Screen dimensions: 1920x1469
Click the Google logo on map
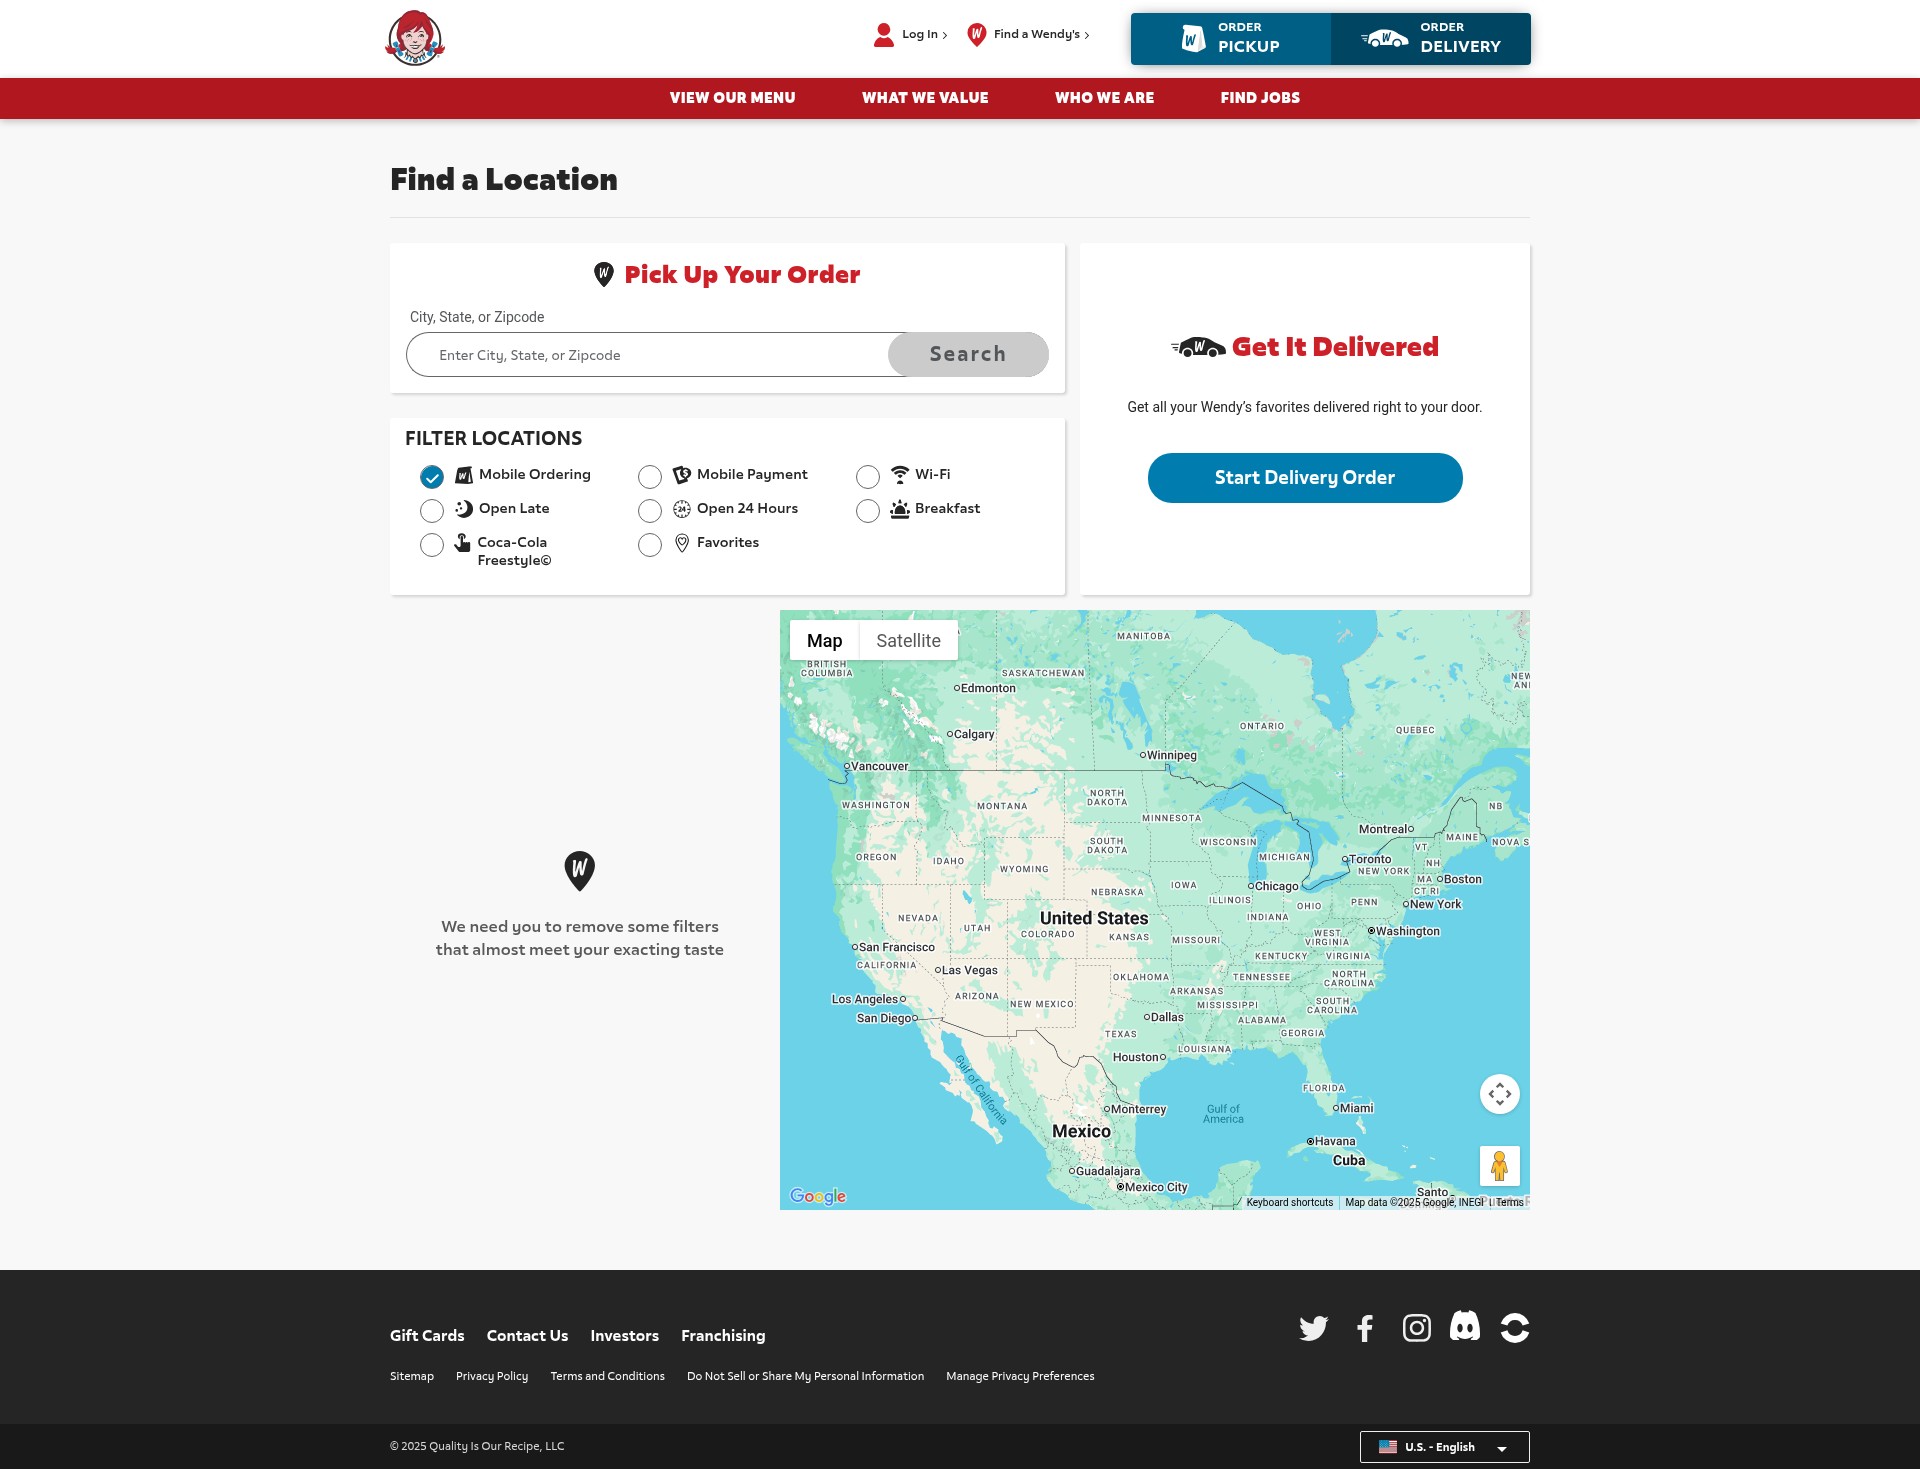[x=818, y=1196]
